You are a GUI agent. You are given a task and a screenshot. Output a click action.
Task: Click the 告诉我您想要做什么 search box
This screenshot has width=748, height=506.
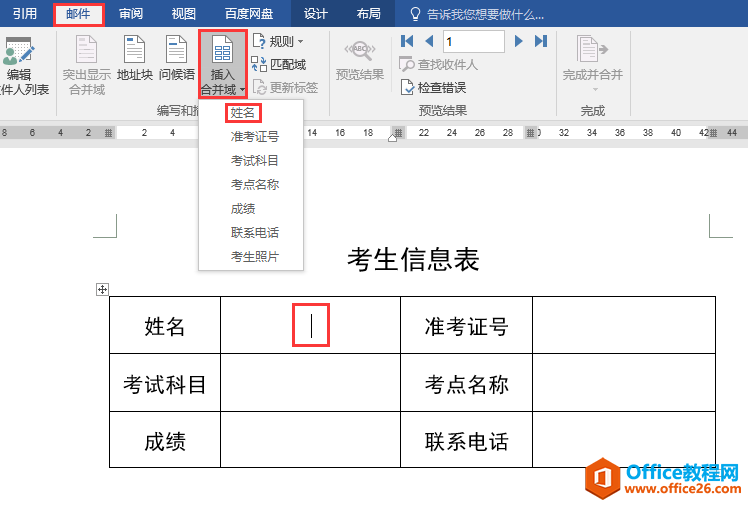(x=477, y=14)
